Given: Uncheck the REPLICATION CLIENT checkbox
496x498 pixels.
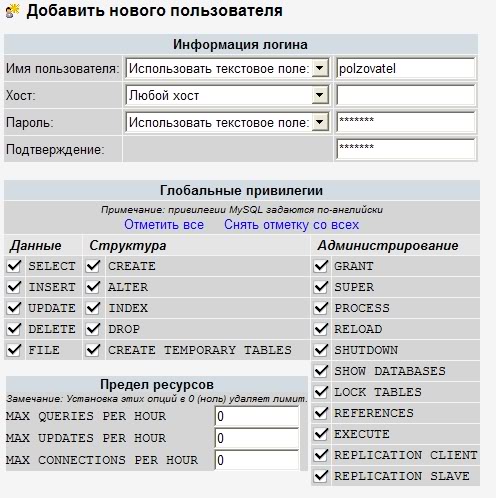Looking at the screenshot, I should coord(321,455).
